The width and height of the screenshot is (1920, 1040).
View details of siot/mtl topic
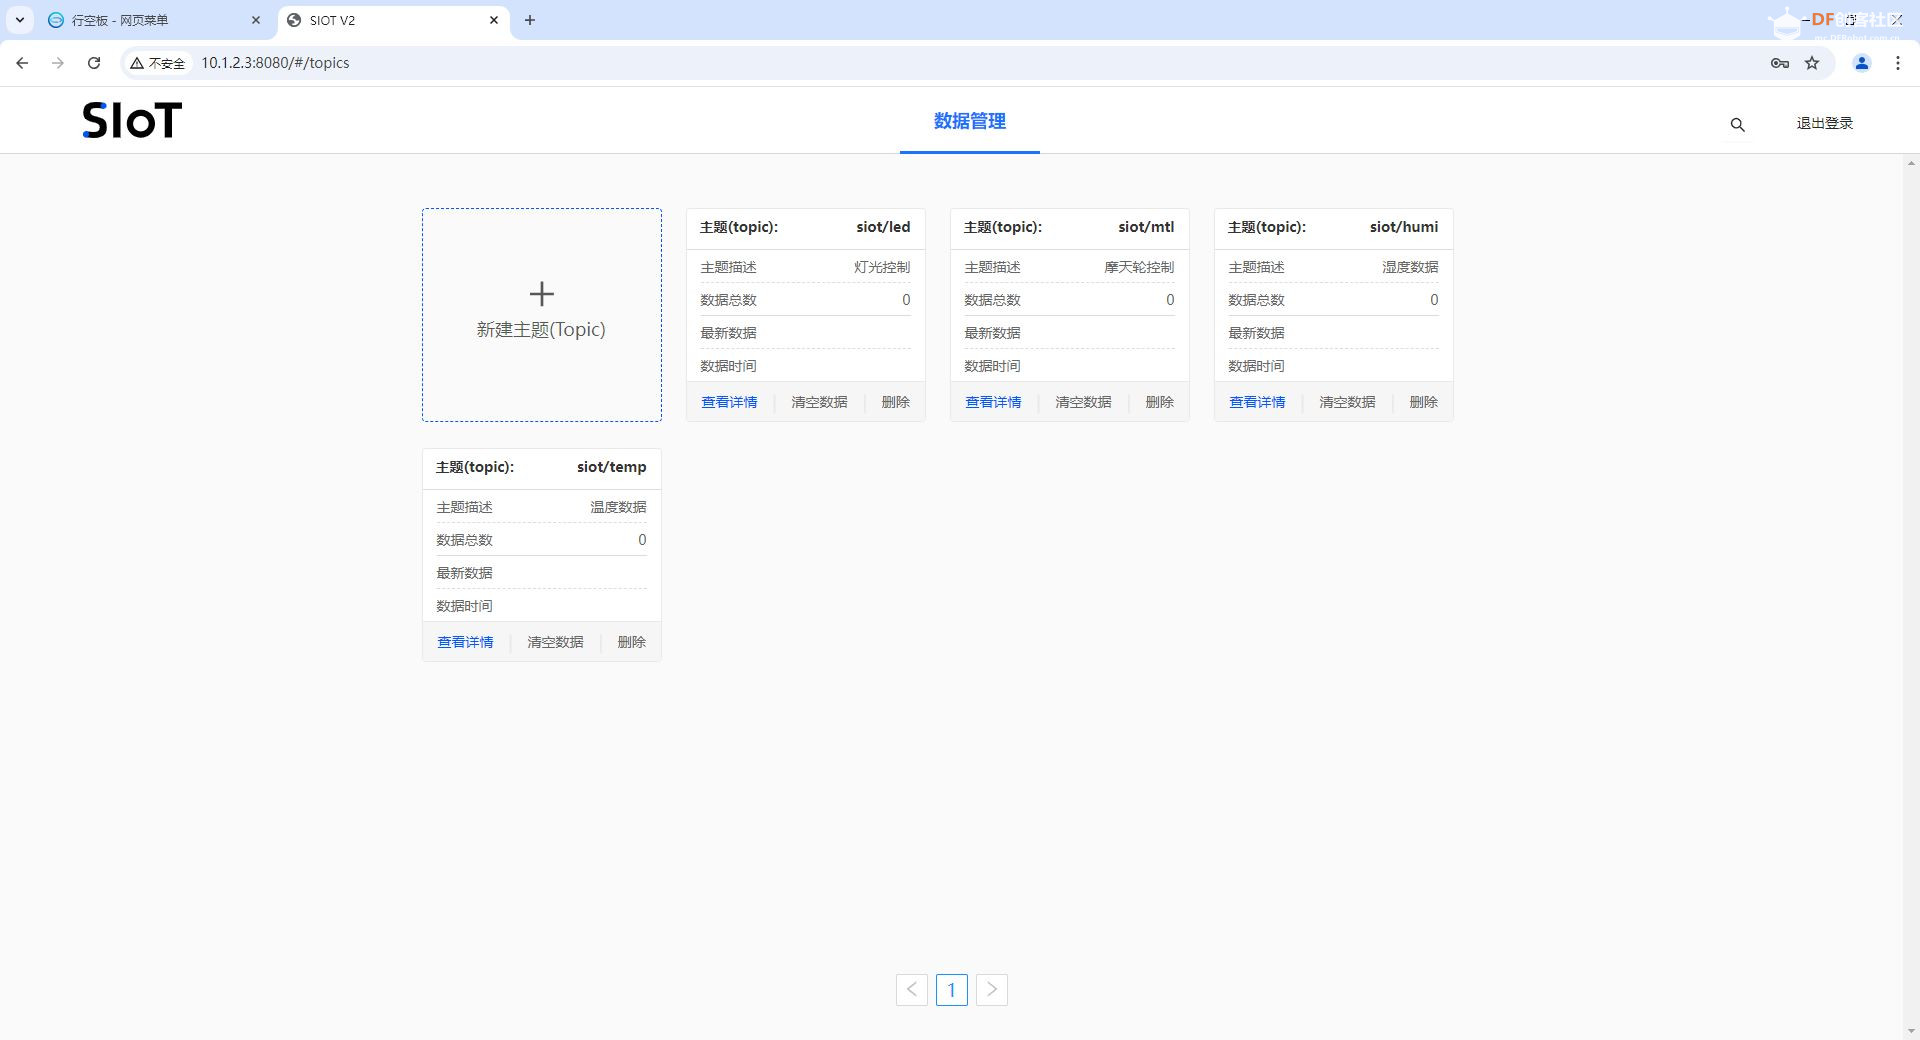click(993, 402)
